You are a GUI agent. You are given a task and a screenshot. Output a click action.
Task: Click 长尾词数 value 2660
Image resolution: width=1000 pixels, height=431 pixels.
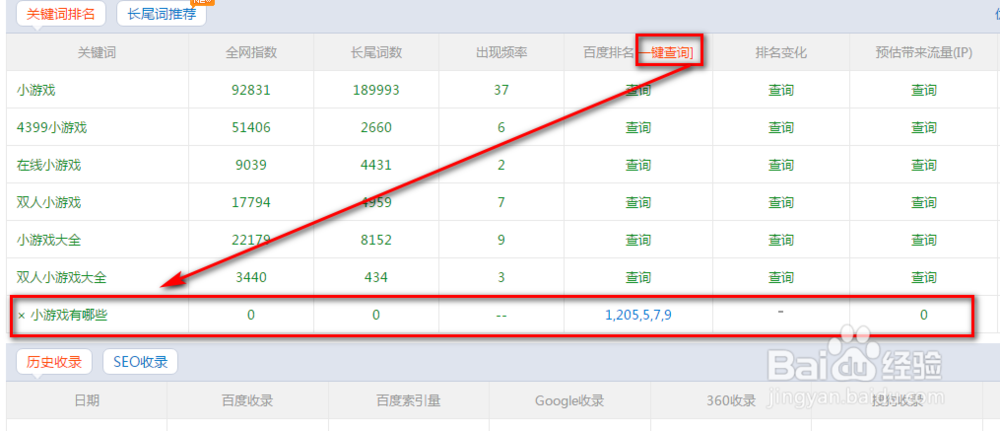376,128
